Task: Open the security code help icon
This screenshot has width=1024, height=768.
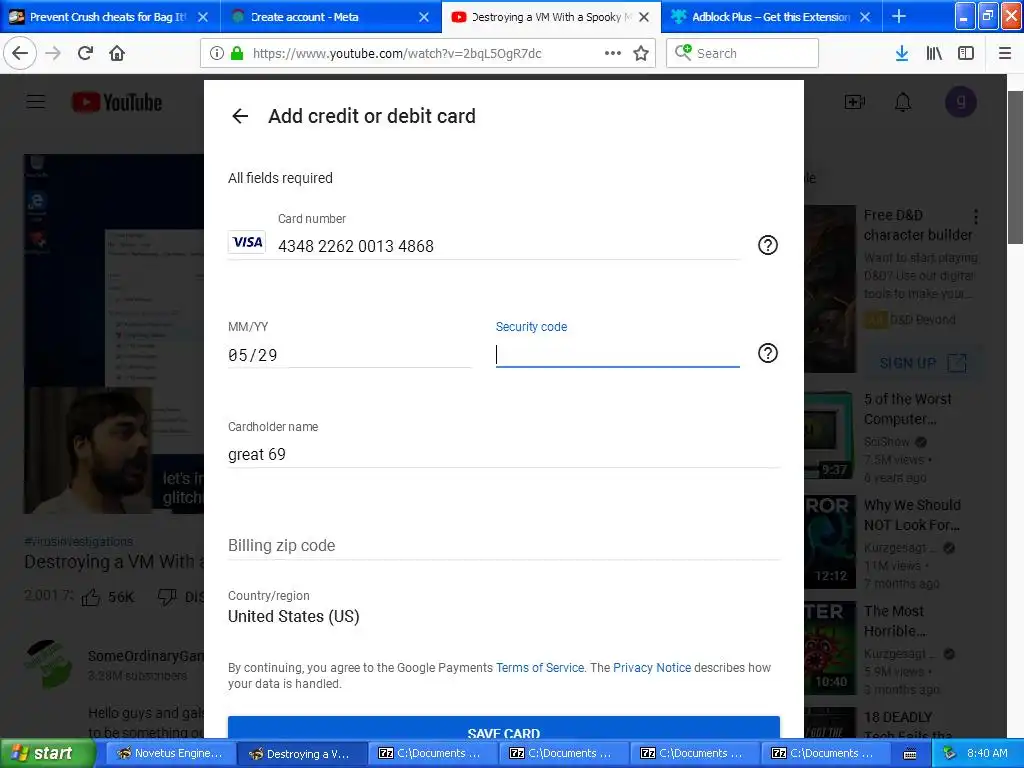Action: pyautogui.click(x=767, y=353)
